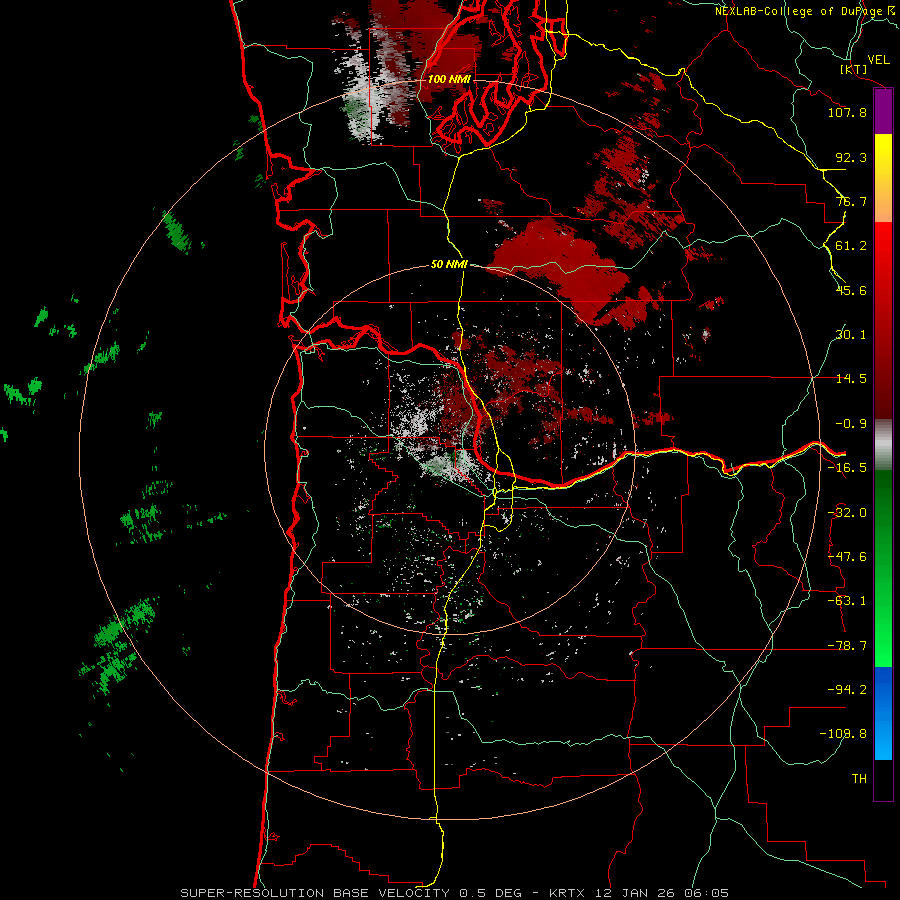This screenshot has width=900, height=900.
Task: Select the -109.8 legend value
Action: click(844, 734)
